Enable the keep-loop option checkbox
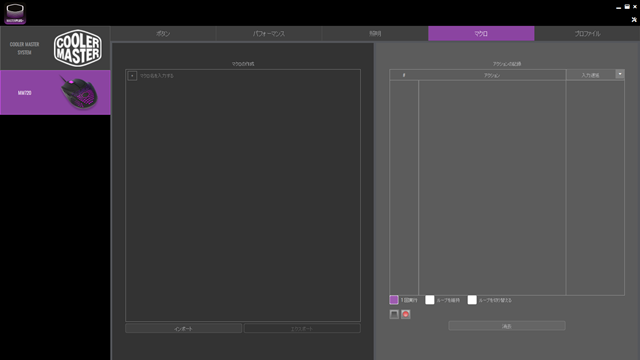This screenshot has width=640, height=360. [x=430, y=300]
